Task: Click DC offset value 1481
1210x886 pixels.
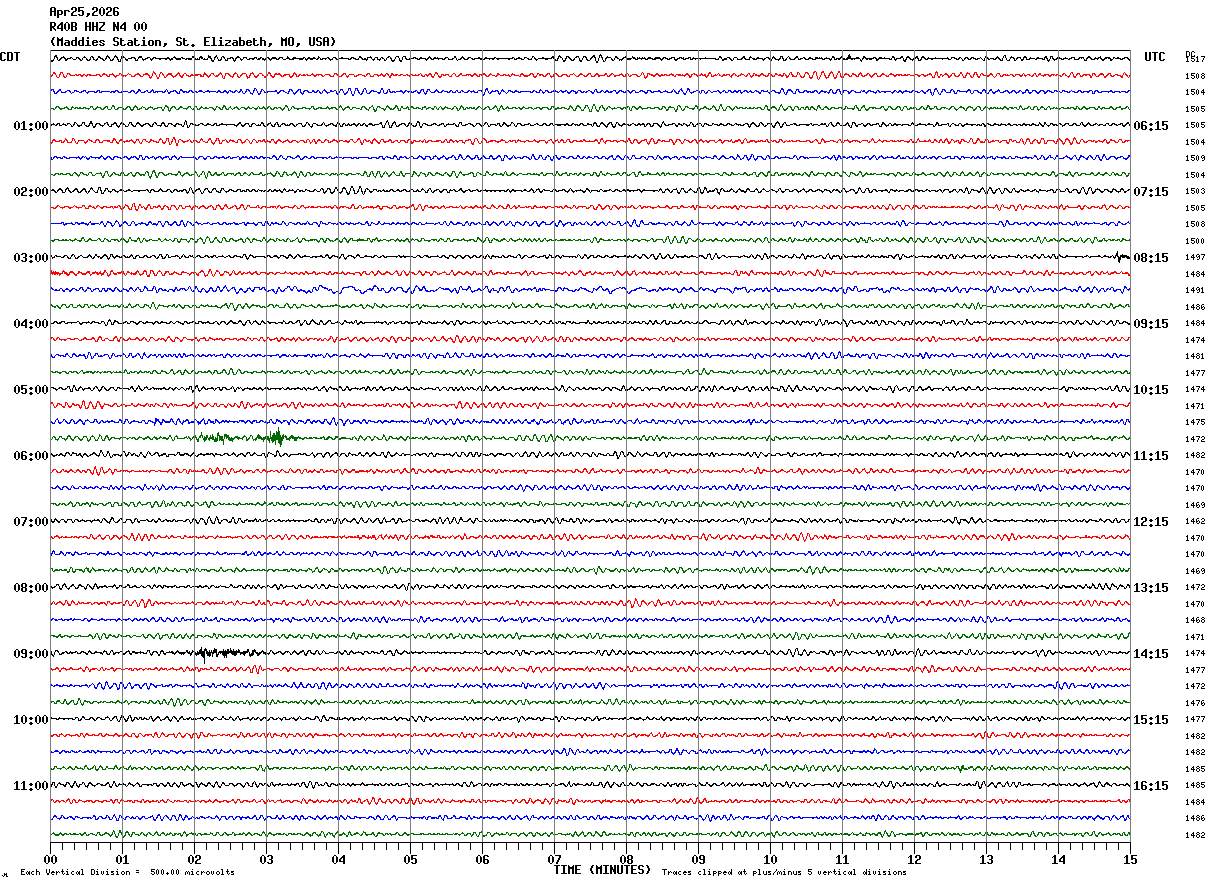Action: click(1195, 357)
